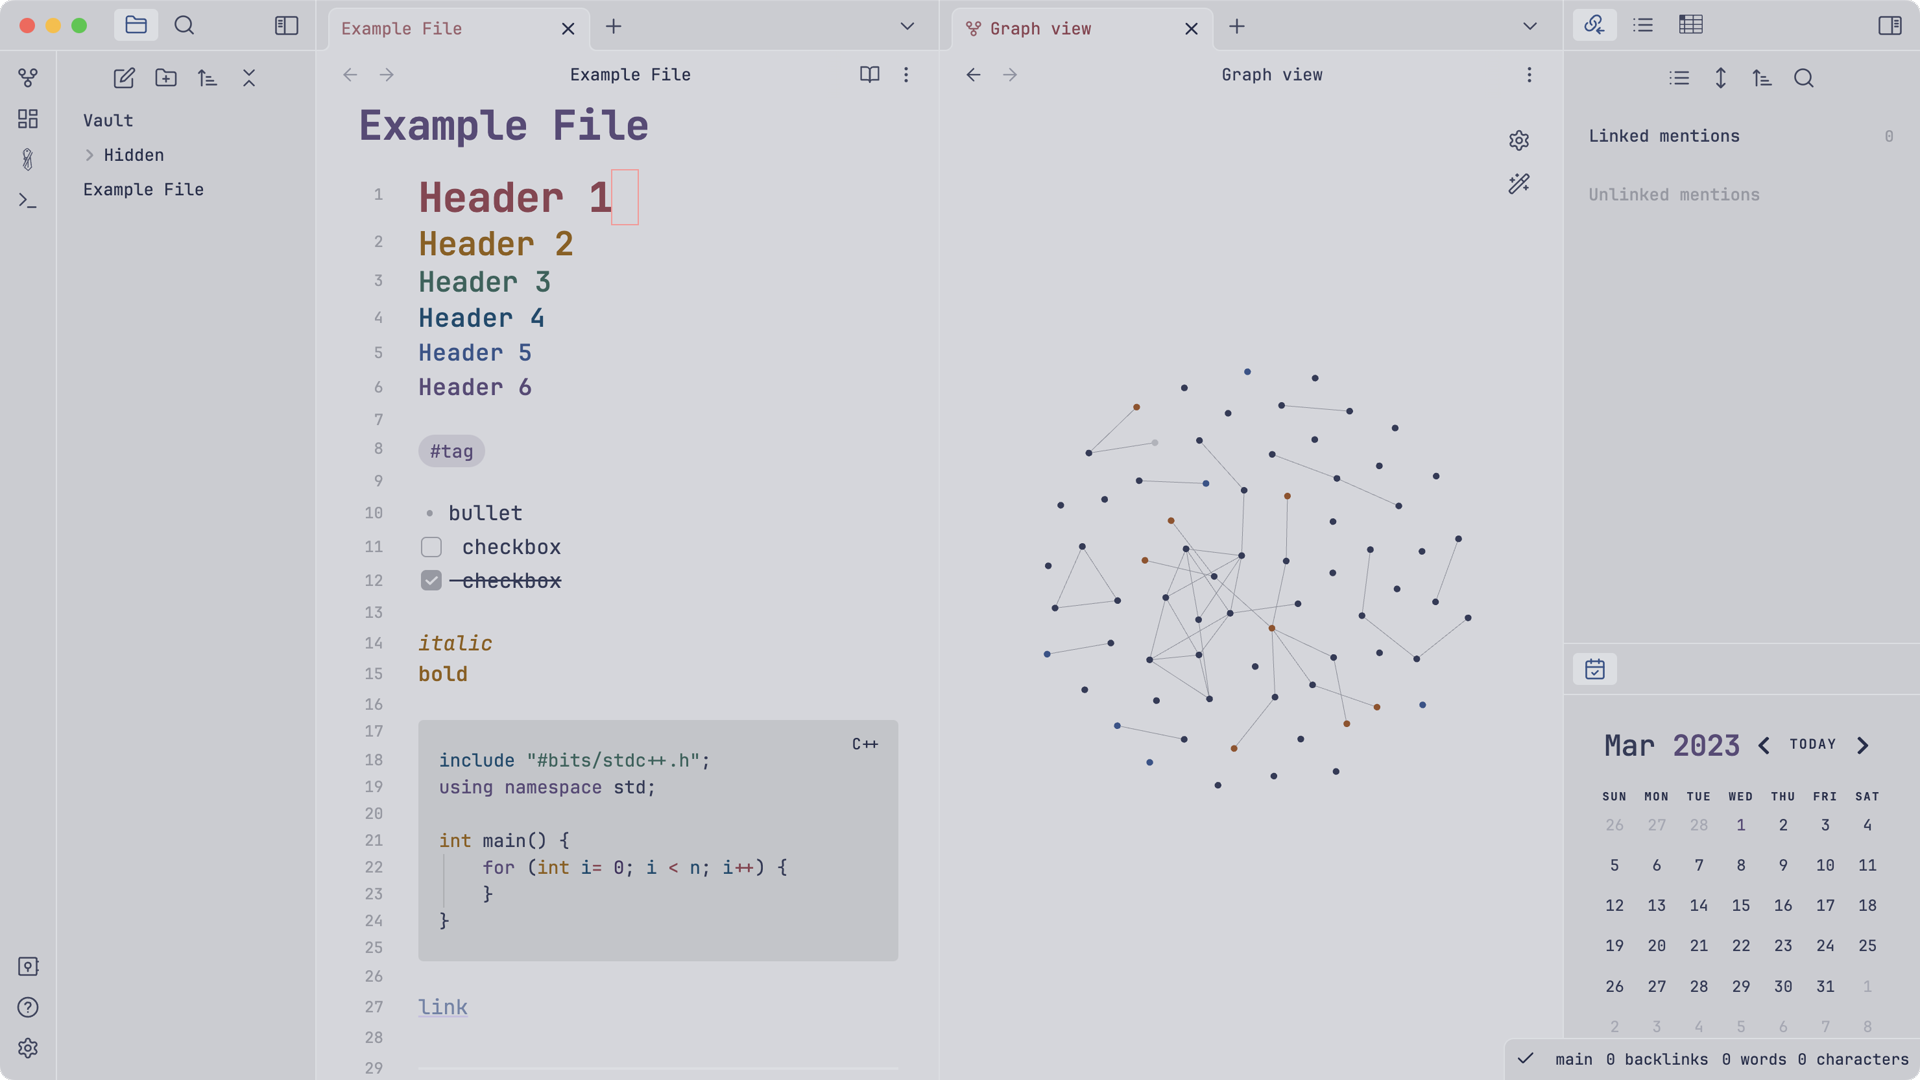The height and width of the screenshot is (1080, 1920).
Task: Click the bold text line
Action: [443, 674]
